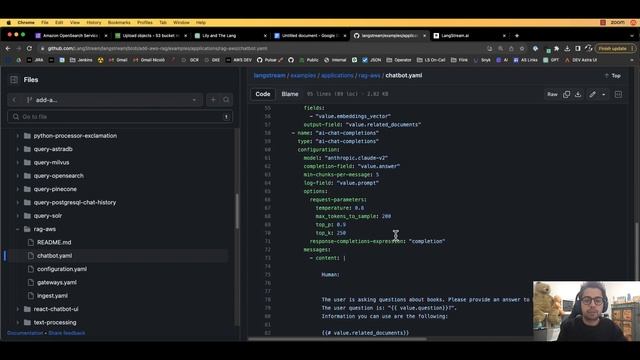Click Zoom icon in macOS menu bar
Screen dimensions: 640x360
(618, 22)
